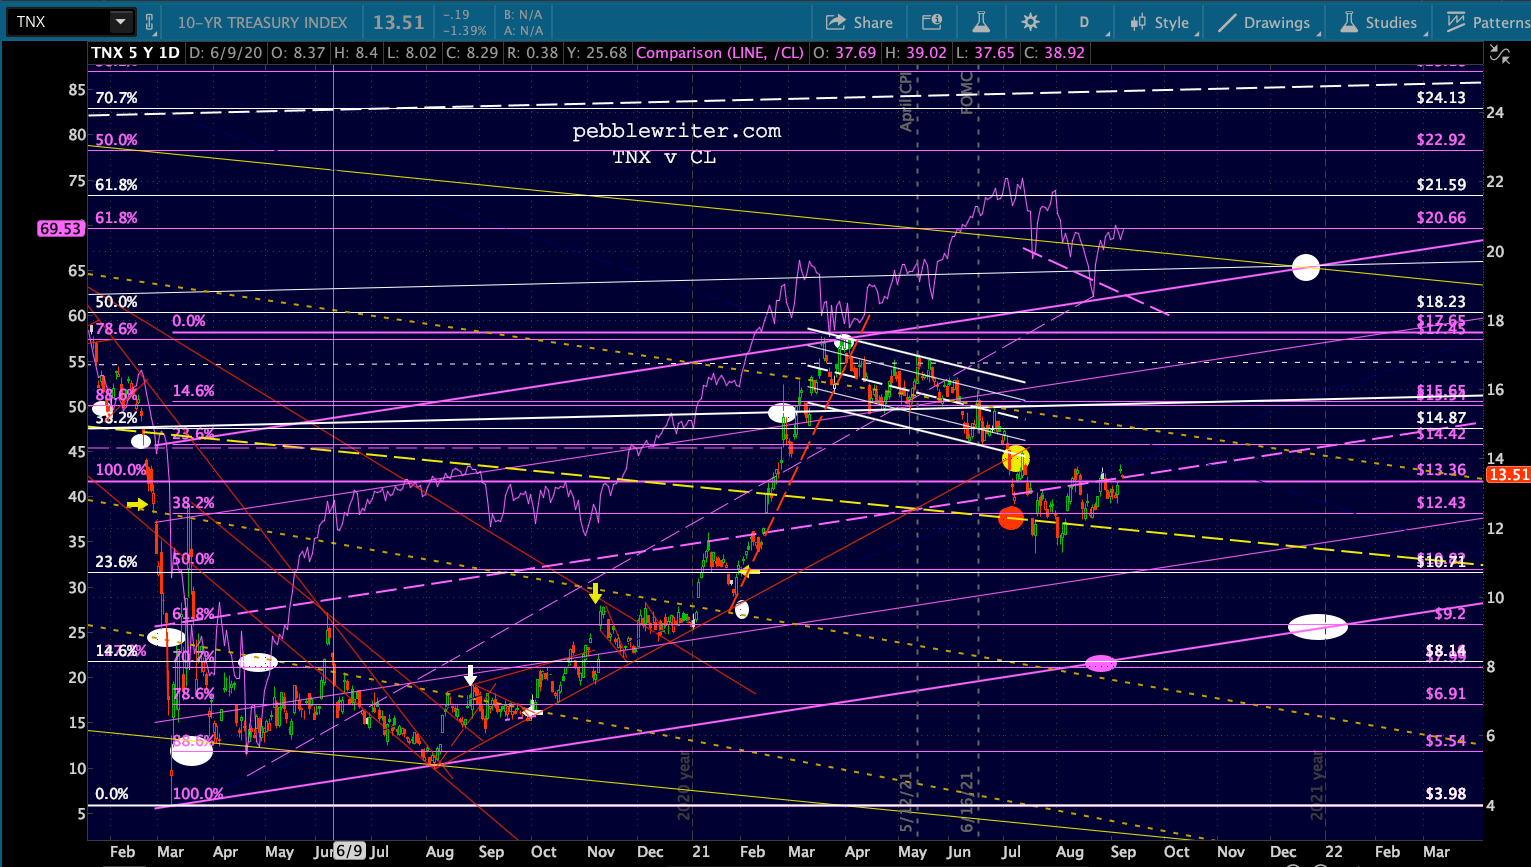The image size is (1531, 867).
Task: Click the Patterns chart icon
Action: 1455,22
